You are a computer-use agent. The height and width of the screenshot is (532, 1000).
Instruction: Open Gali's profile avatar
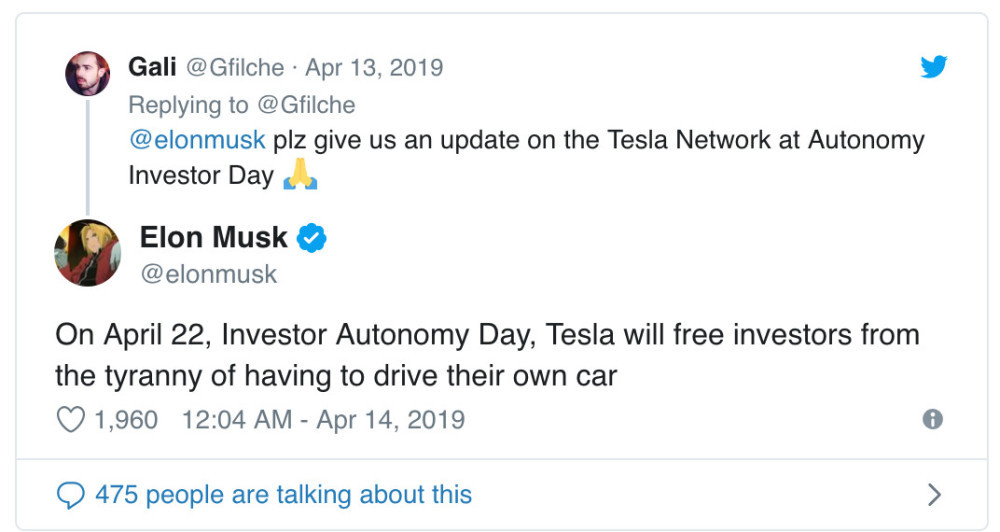pos(87,74)
